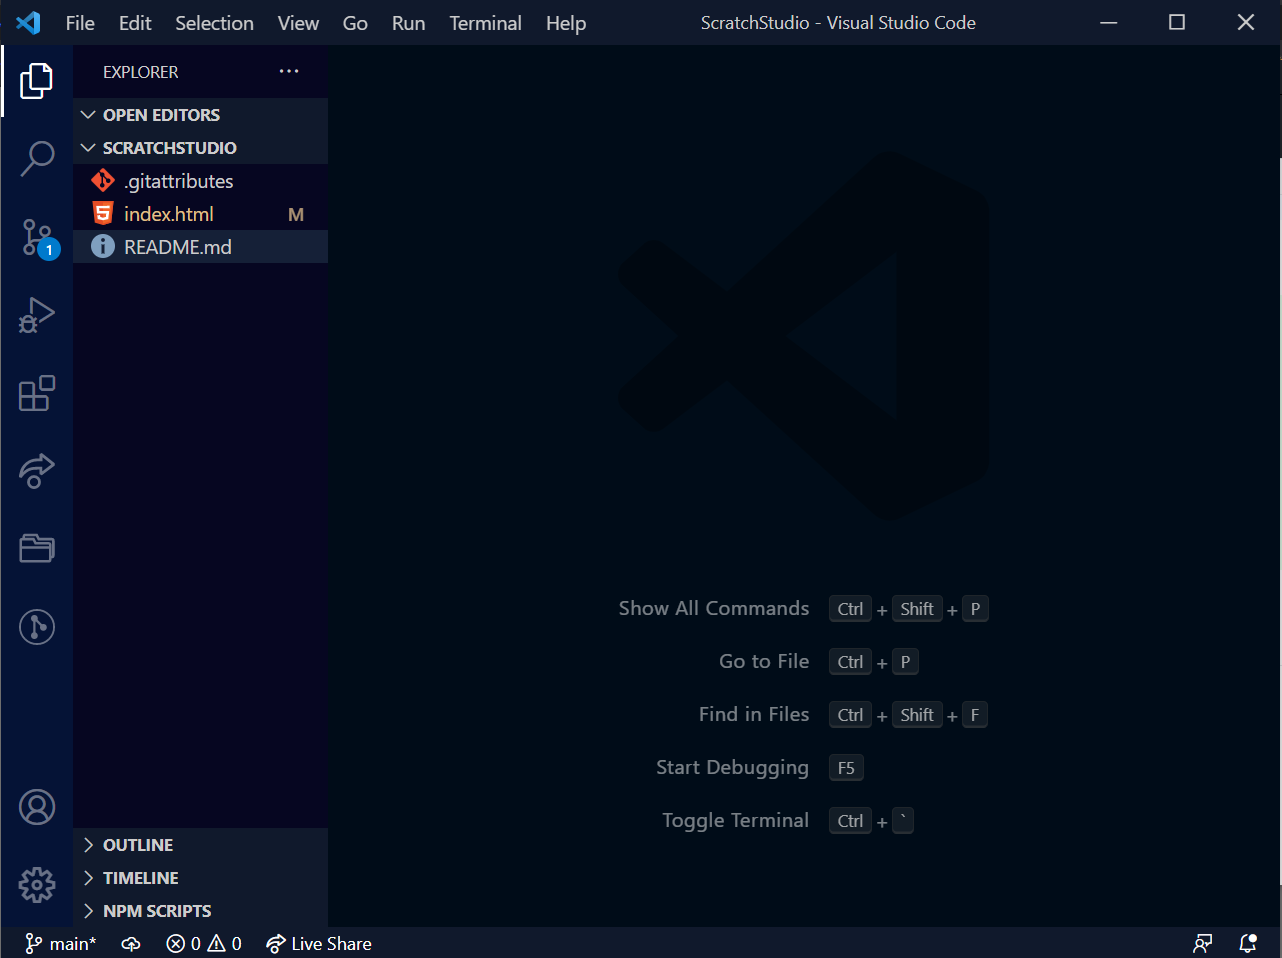1282x958 pixels.
Task: Open the .gitattributes file
Action: click(x=201, y=181)
